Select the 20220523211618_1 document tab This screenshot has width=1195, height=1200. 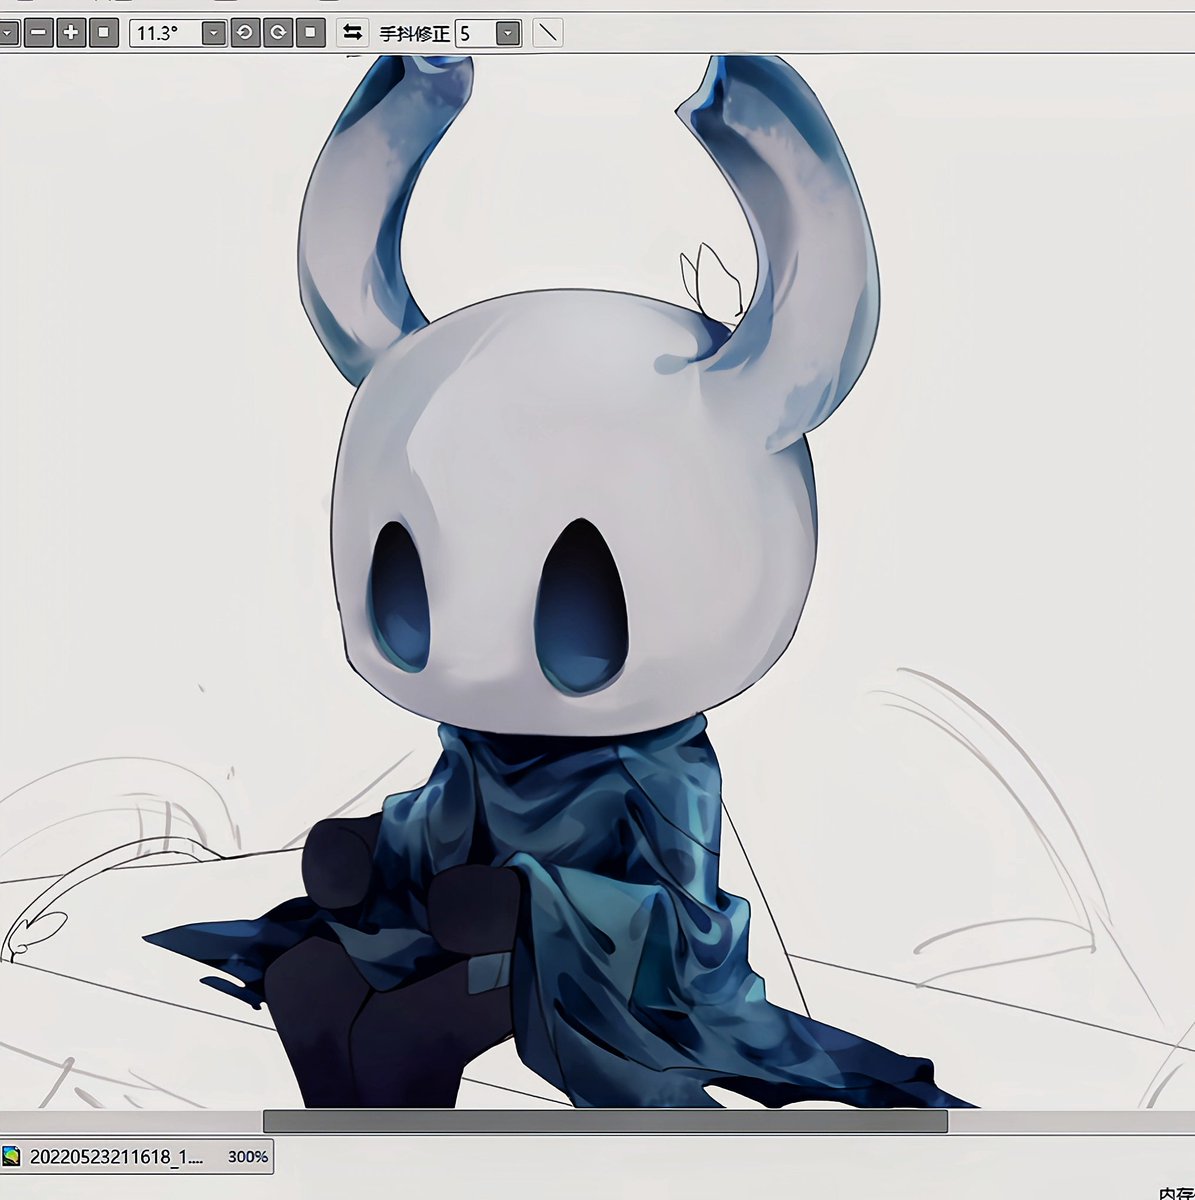click(x=136, y=1156)
